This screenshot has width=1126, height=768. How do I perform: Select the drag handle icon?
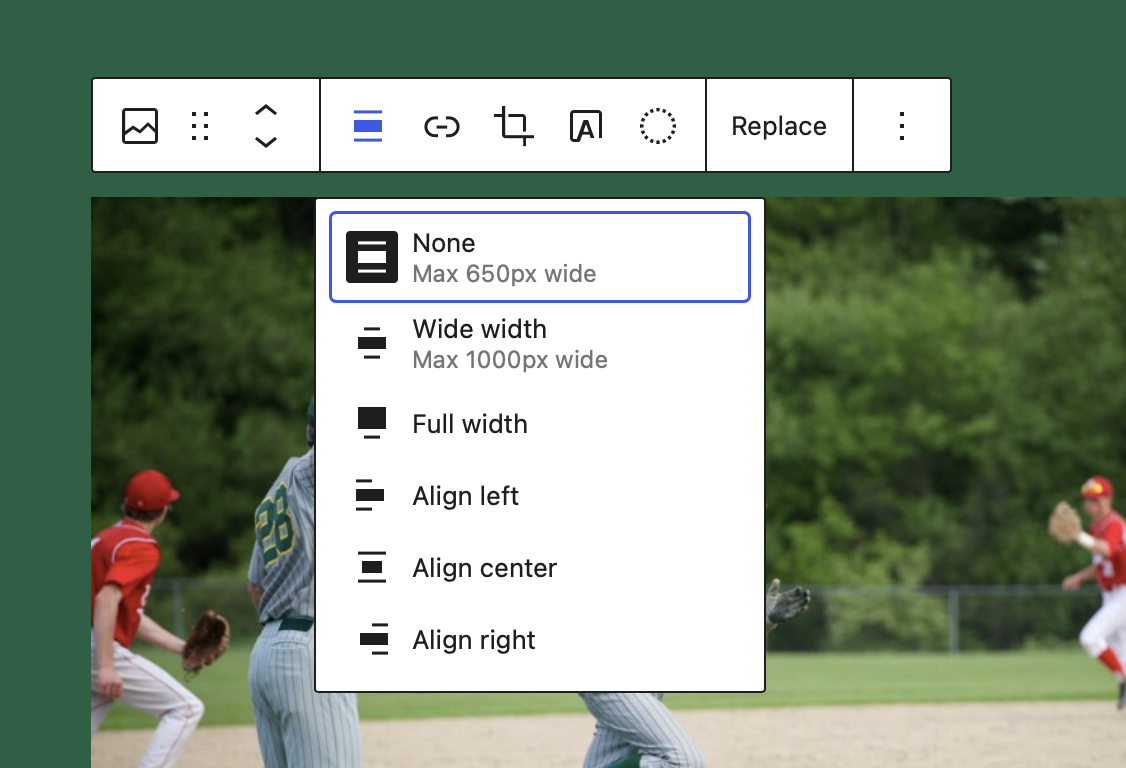pyautogui.click(x=201, y=125)
